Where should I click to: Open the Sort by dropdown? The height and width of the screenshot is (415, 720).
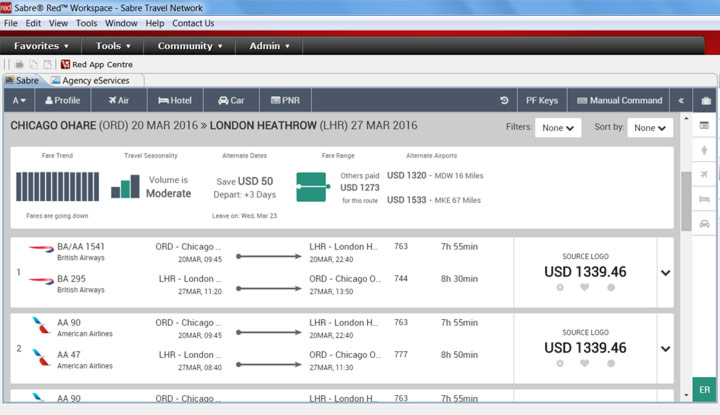click(x=650, y=128)
